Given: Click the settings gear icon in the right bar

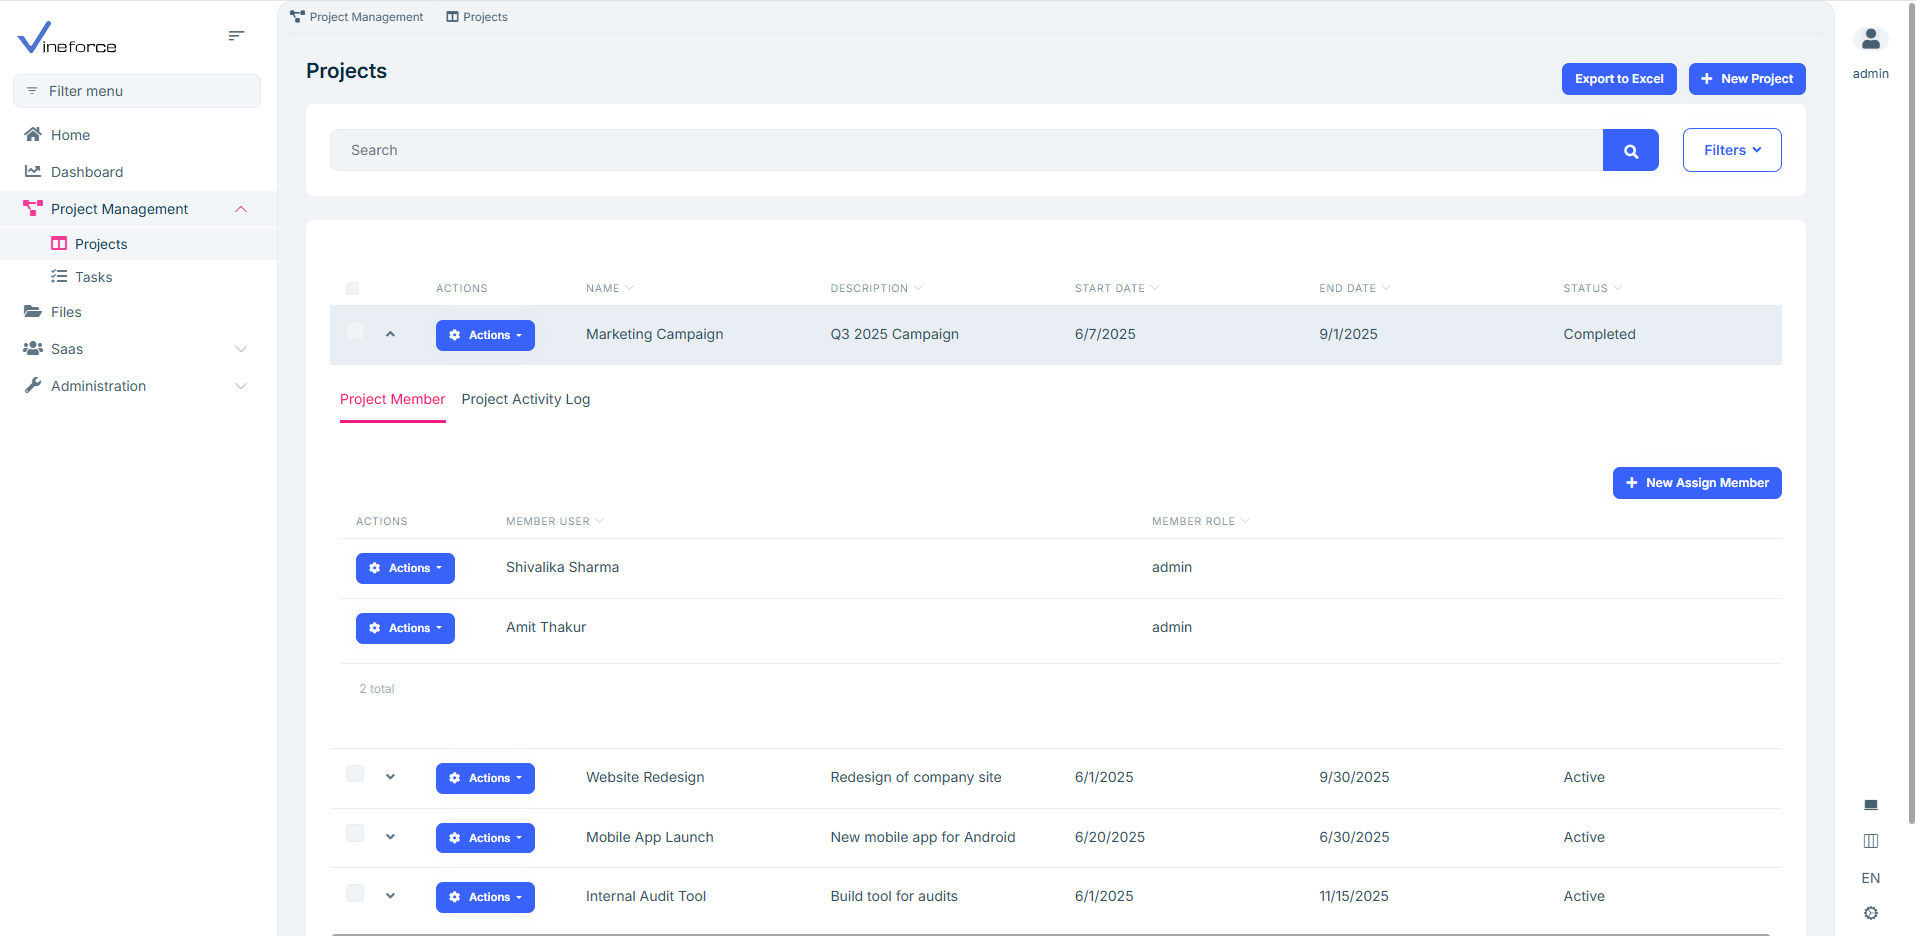Looking at the screenshot, I should coord(1870,913).
